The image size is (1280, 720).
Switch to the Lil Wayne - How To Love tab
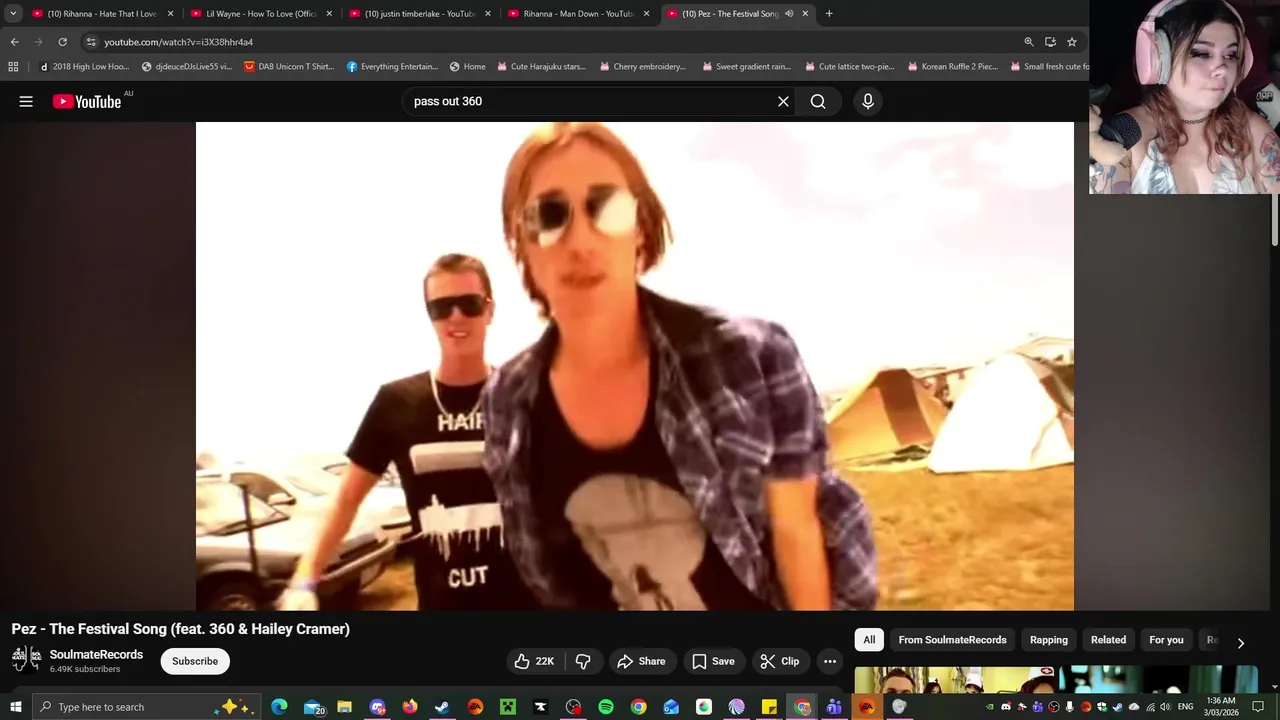tap(261, 14)
